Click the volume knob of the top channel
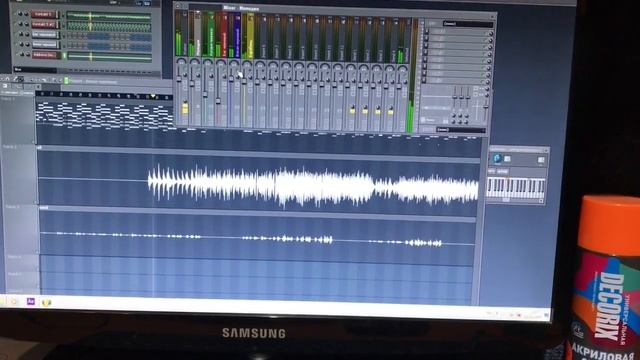The image size is (640, 360). [x=26, y=15]
